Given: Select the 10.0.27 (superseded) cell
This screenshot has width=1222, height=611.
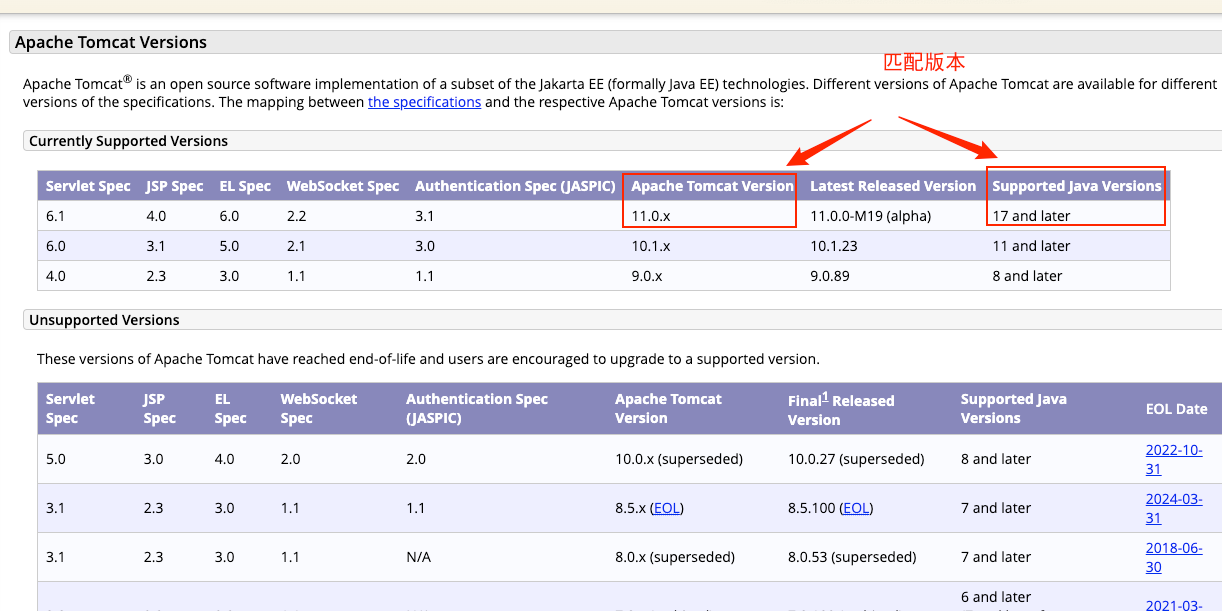Looking at the screenshot, I should coord(856,459).
